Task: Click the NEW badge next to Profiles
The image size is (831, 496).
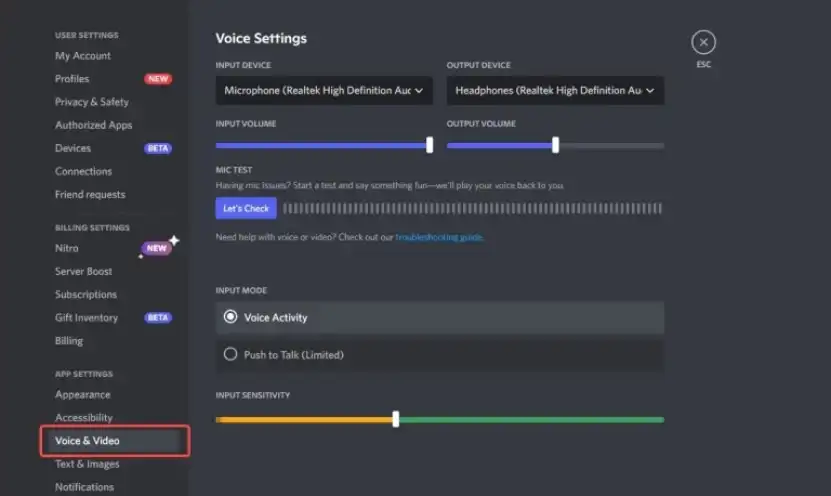Action: coord(158,79)
